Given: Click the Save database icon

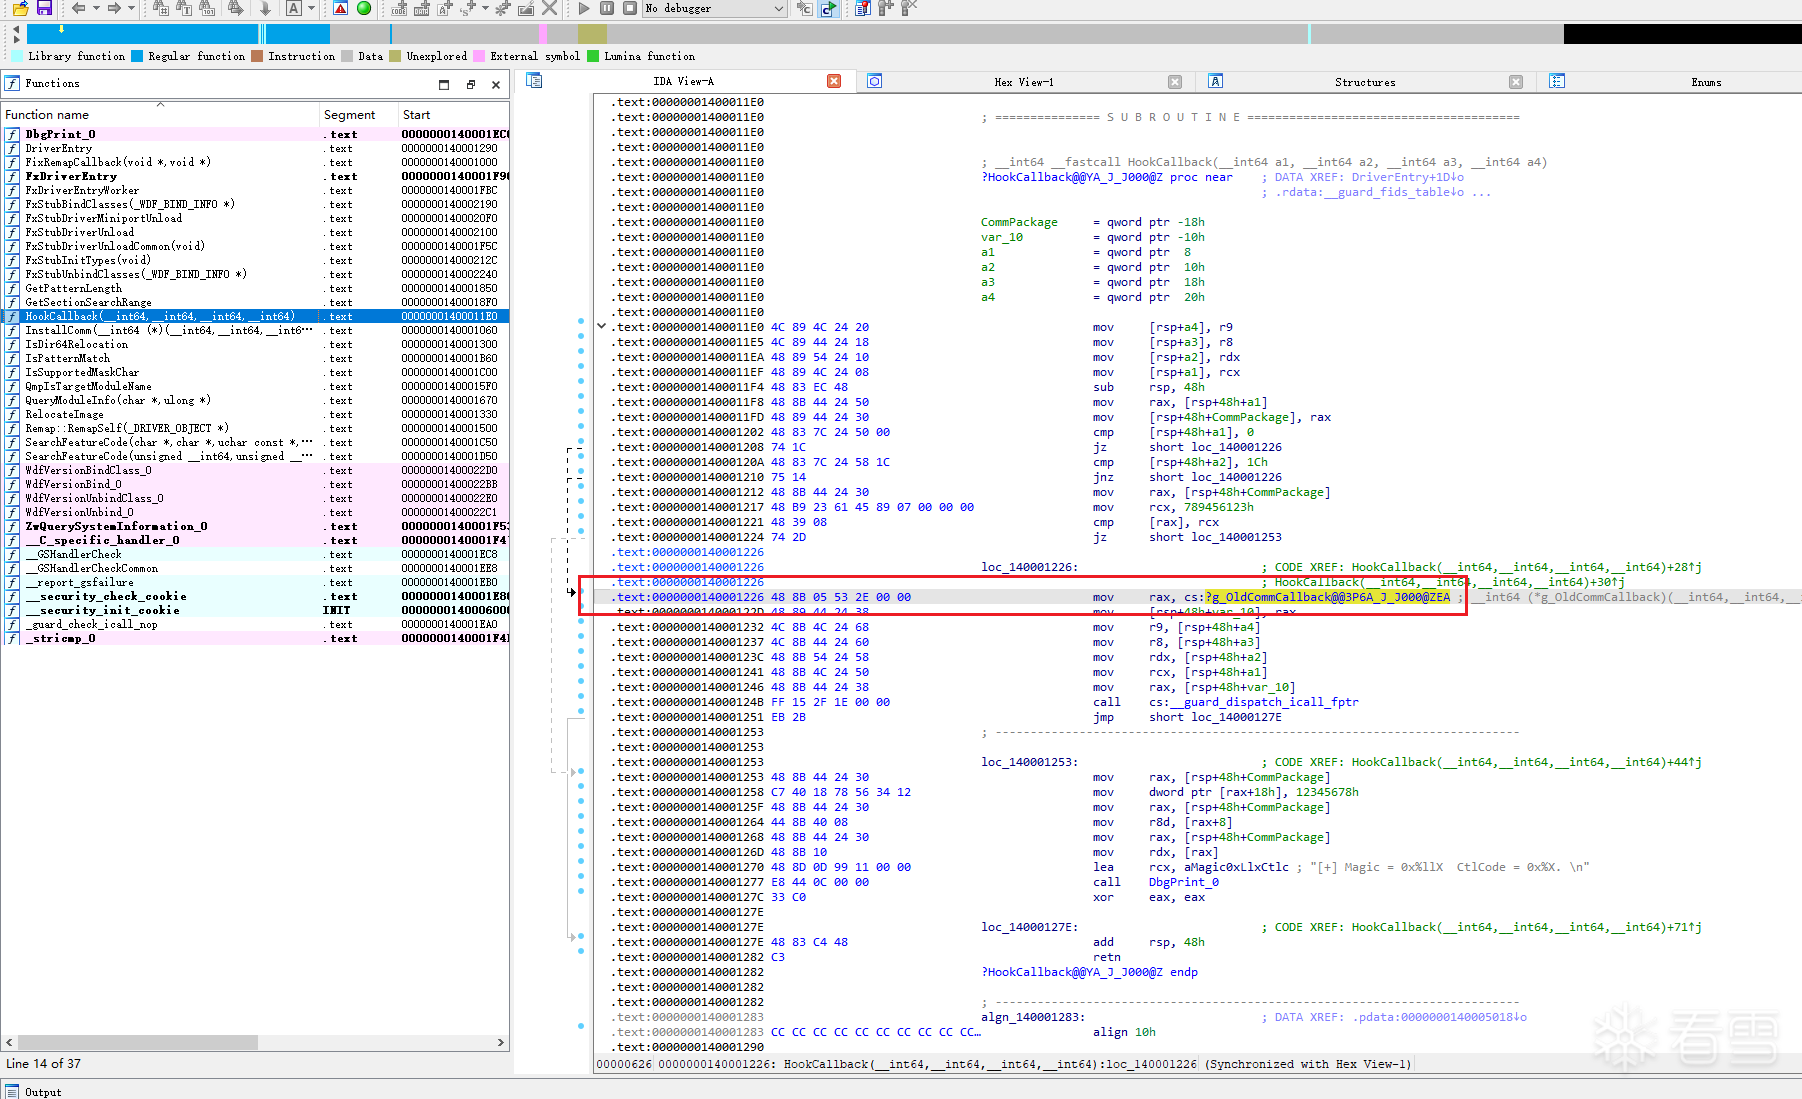Looking at the screenshot, I should (x=44, y=8).
